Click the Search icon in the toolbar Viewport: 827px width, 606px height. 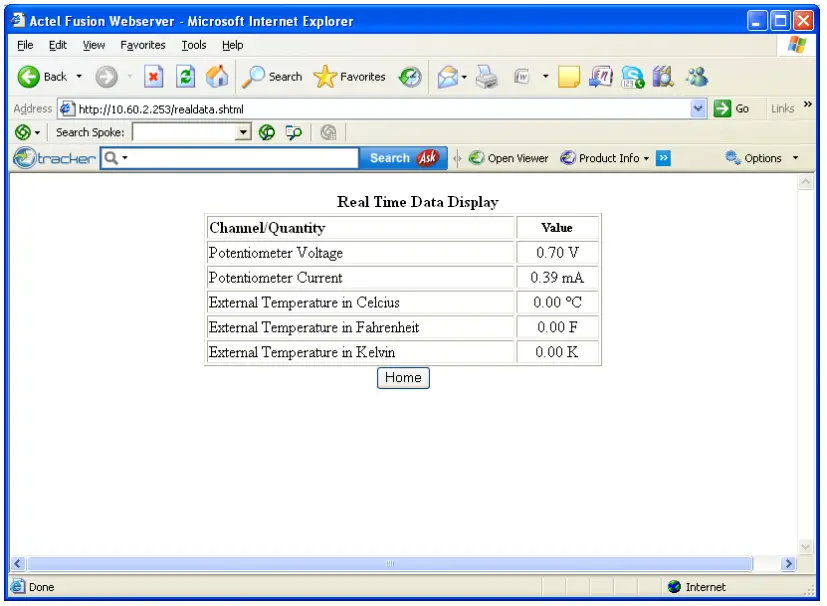click(x=271, y=77)
